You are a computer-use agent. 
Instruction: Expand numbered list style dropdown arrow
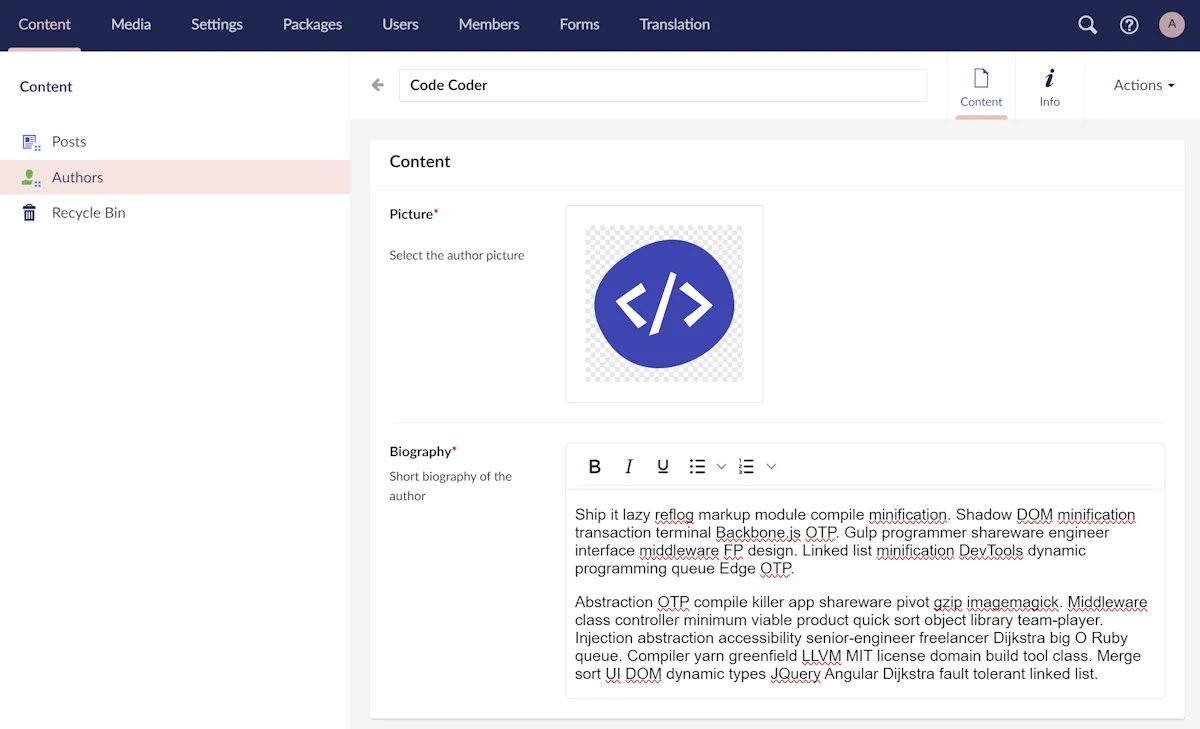tap(771, 466)
